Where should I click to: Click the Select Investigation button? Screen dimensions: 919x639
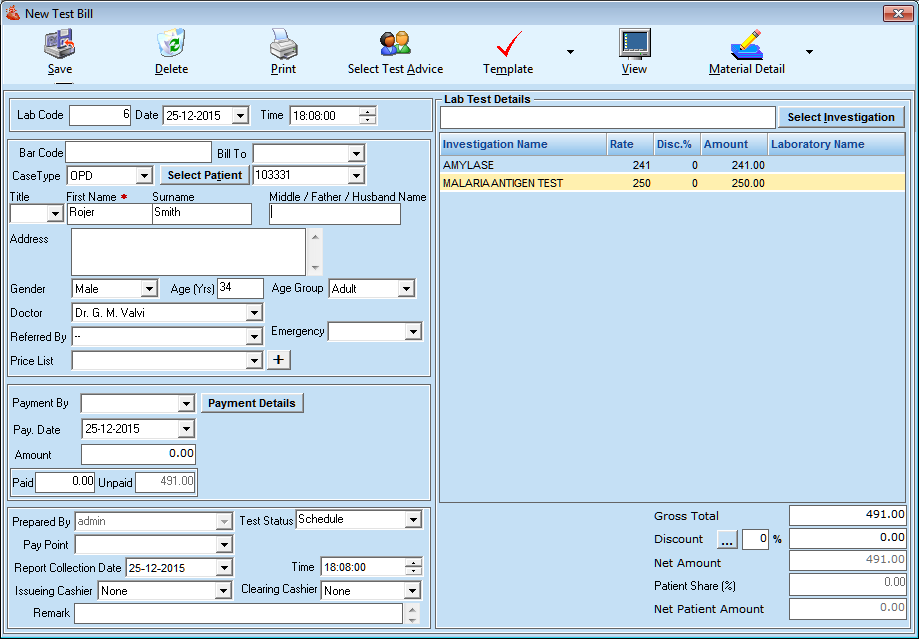840,117
